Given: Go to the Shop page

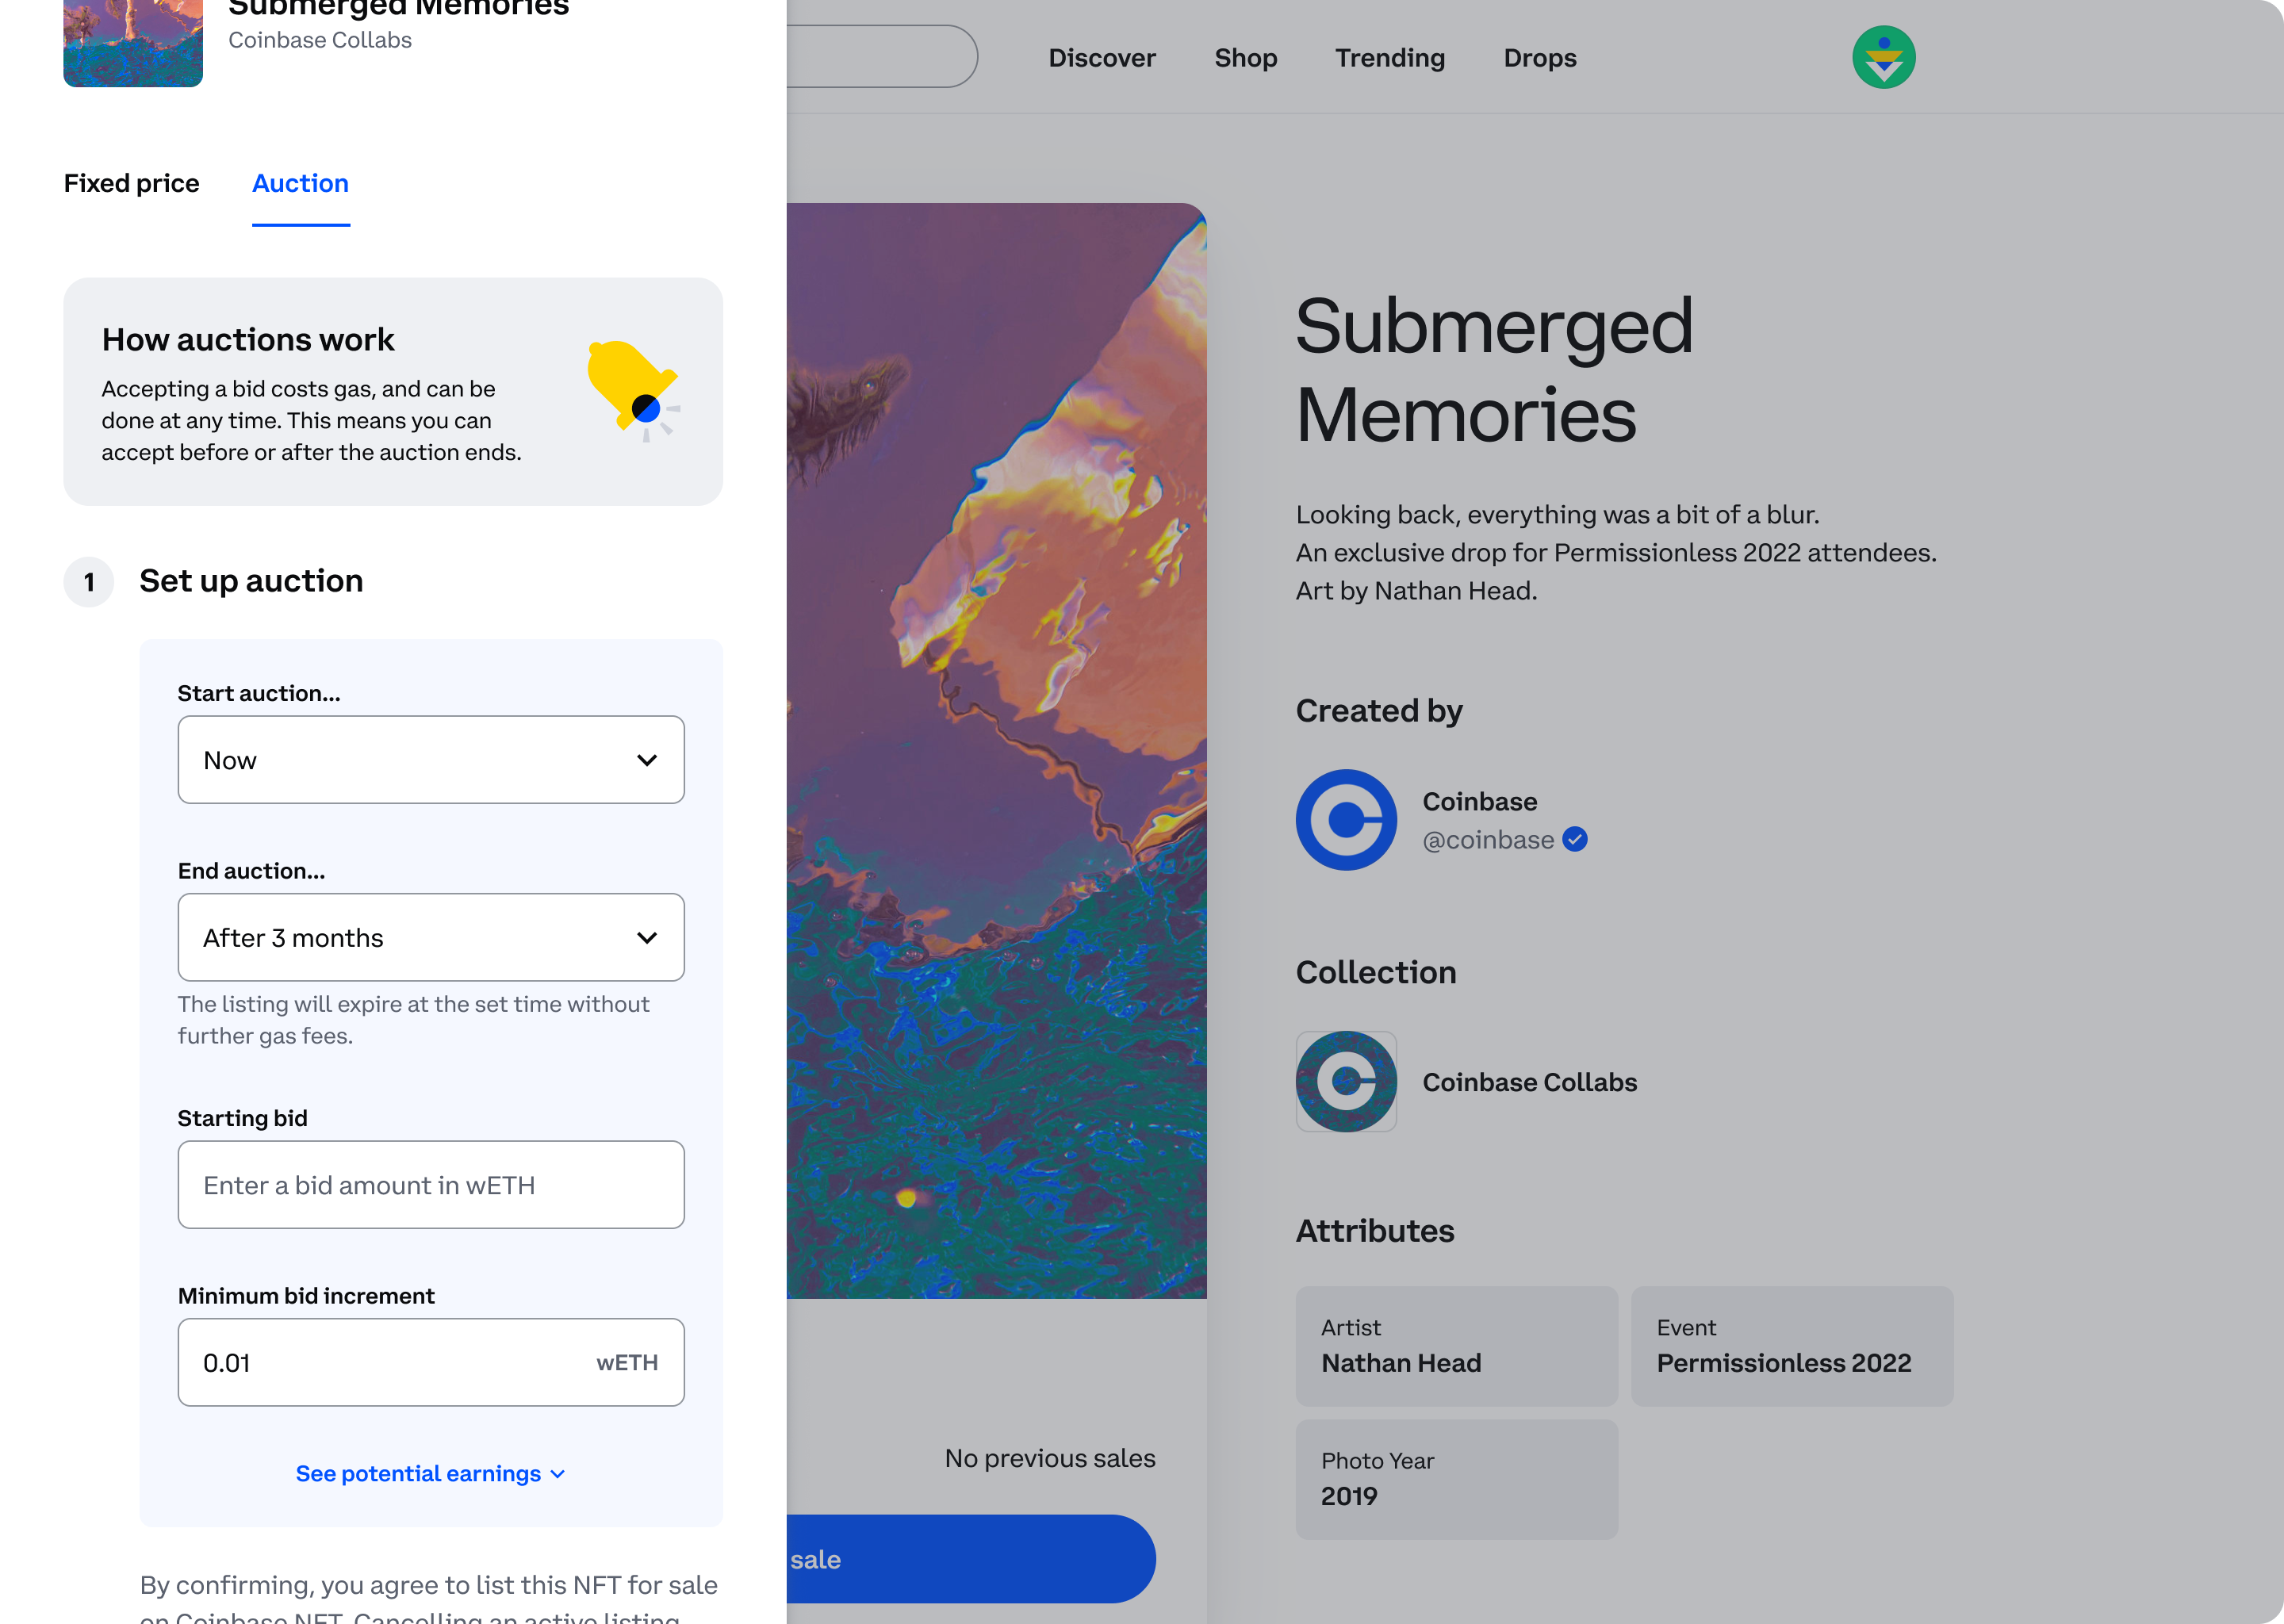Looking at the screenshot, I should [1245, 58].
